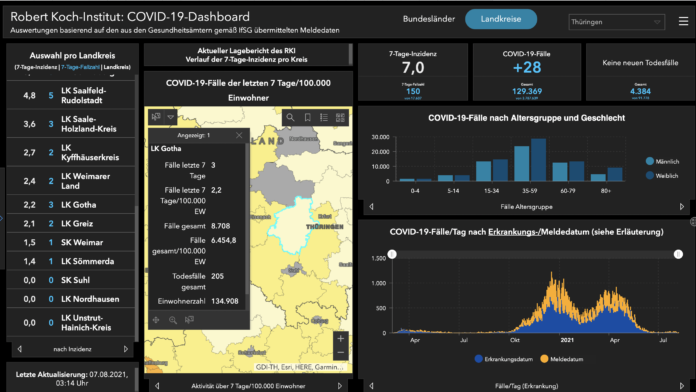
Task: Open the map bookmarks icon
Action: [307, 117]
